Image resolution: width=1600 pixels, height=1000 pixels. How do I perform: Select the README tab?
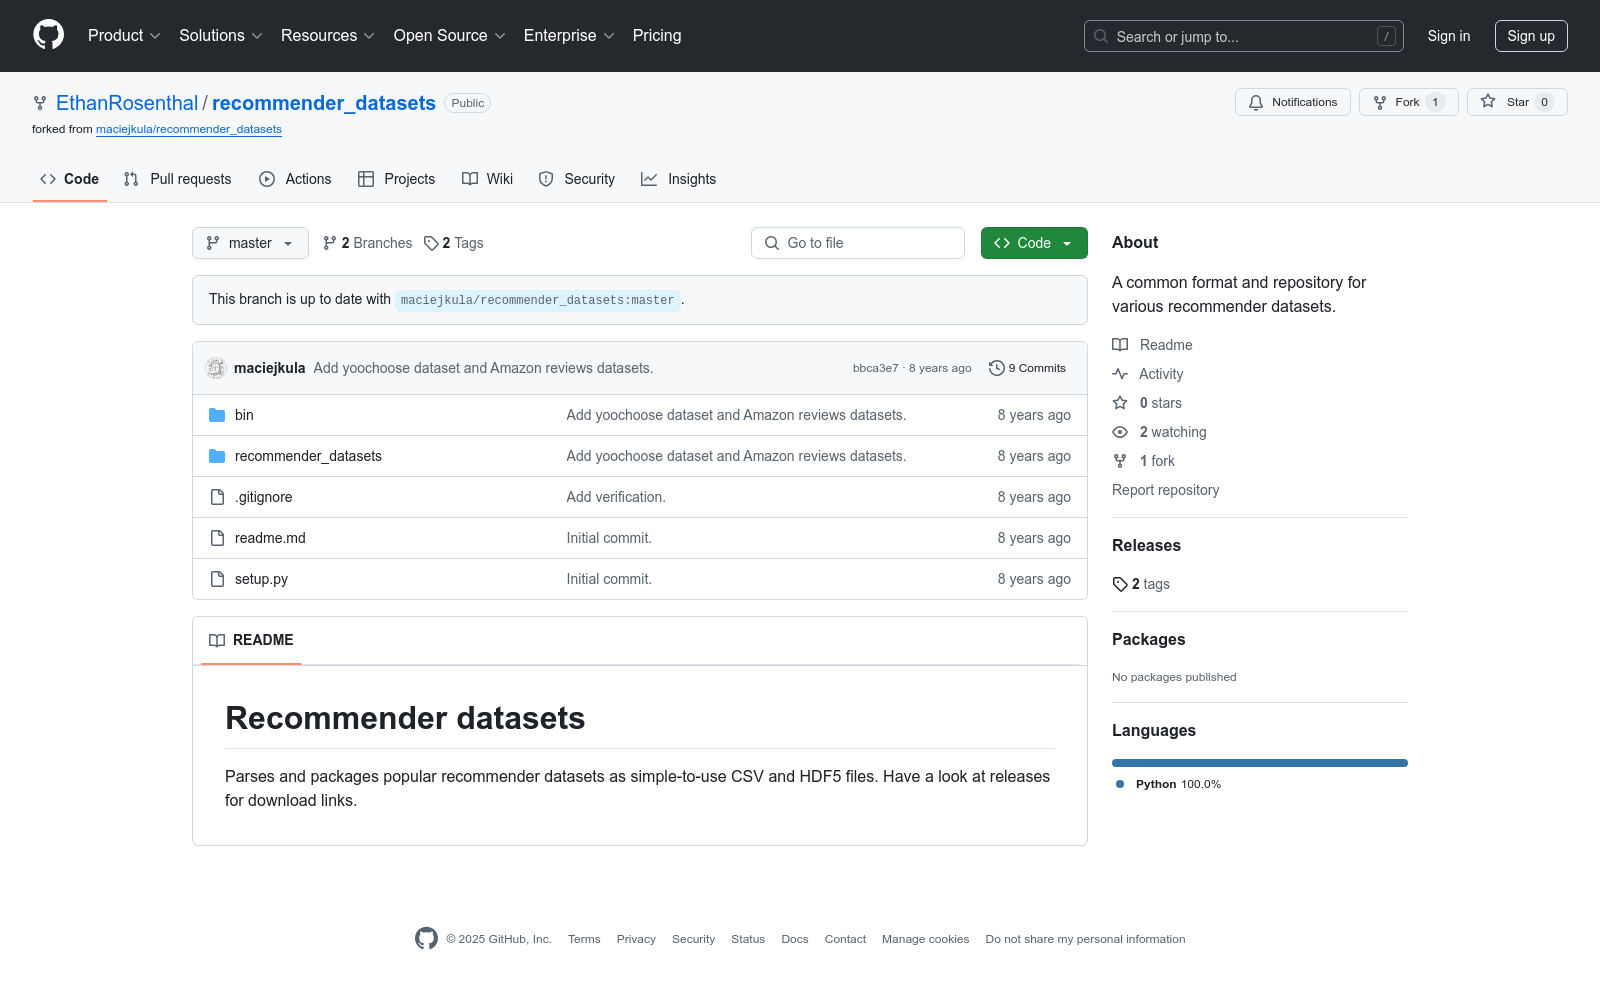coord(251,640)
